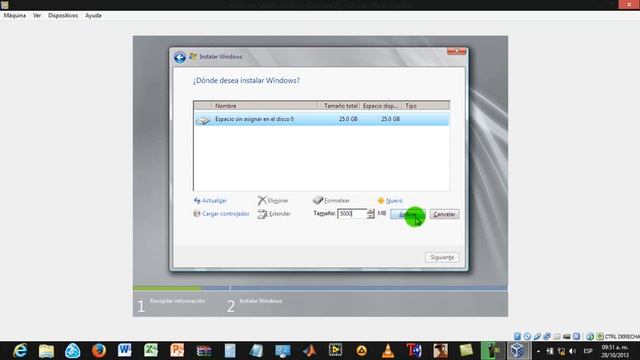This screenshot has height=360, width=640.
Task: Click the Eliminar partition option
Action: click(x=273, y=200)
